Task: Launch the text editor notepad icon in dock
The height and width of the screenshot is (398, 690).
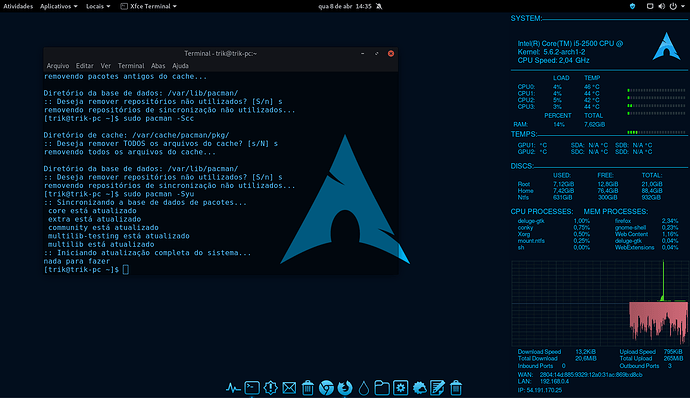Action: [x=437, y=388]
